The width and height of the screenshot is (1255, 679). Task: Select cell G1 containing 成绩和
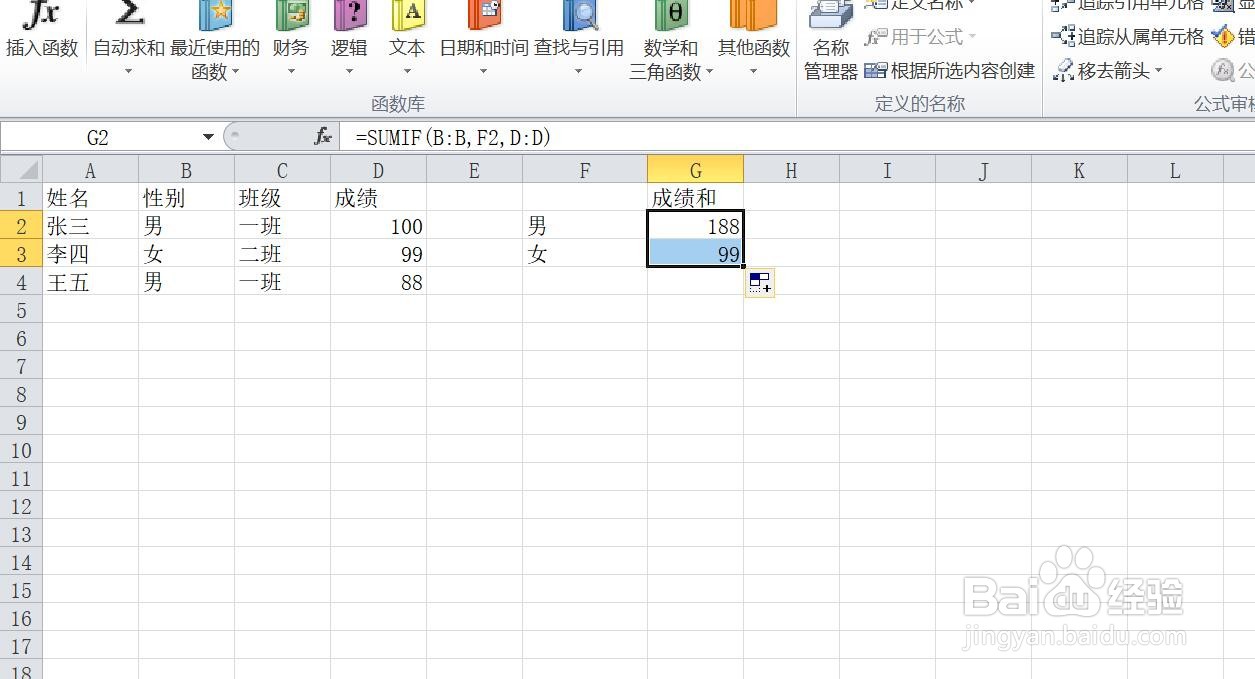pyautogui.click(x=695, y=198)
